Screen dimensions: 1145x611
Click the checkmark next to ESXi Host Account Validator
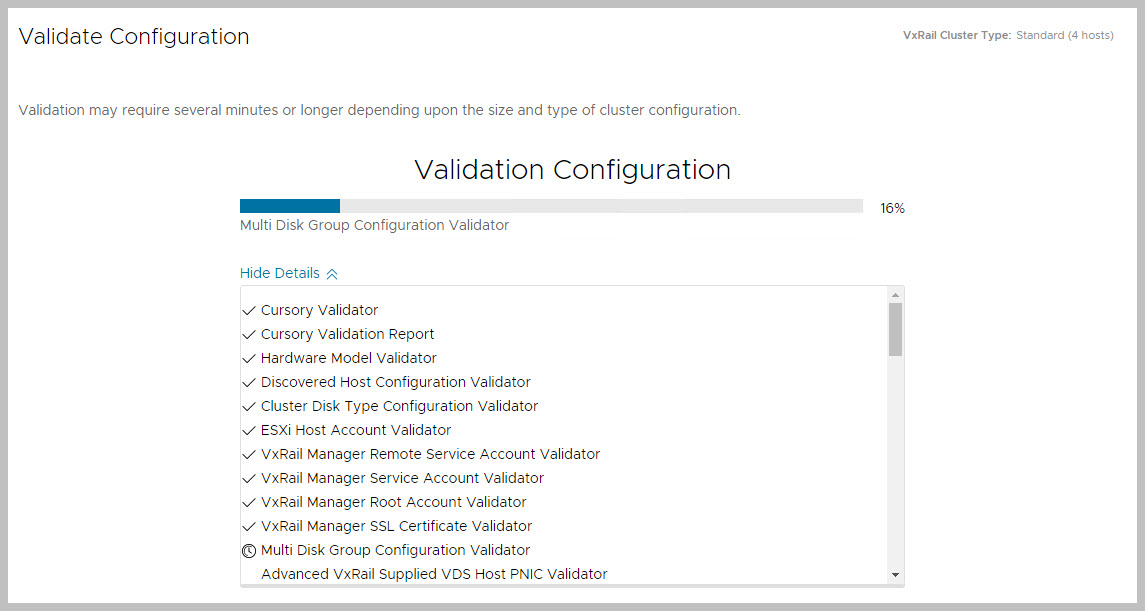[249, 431]
